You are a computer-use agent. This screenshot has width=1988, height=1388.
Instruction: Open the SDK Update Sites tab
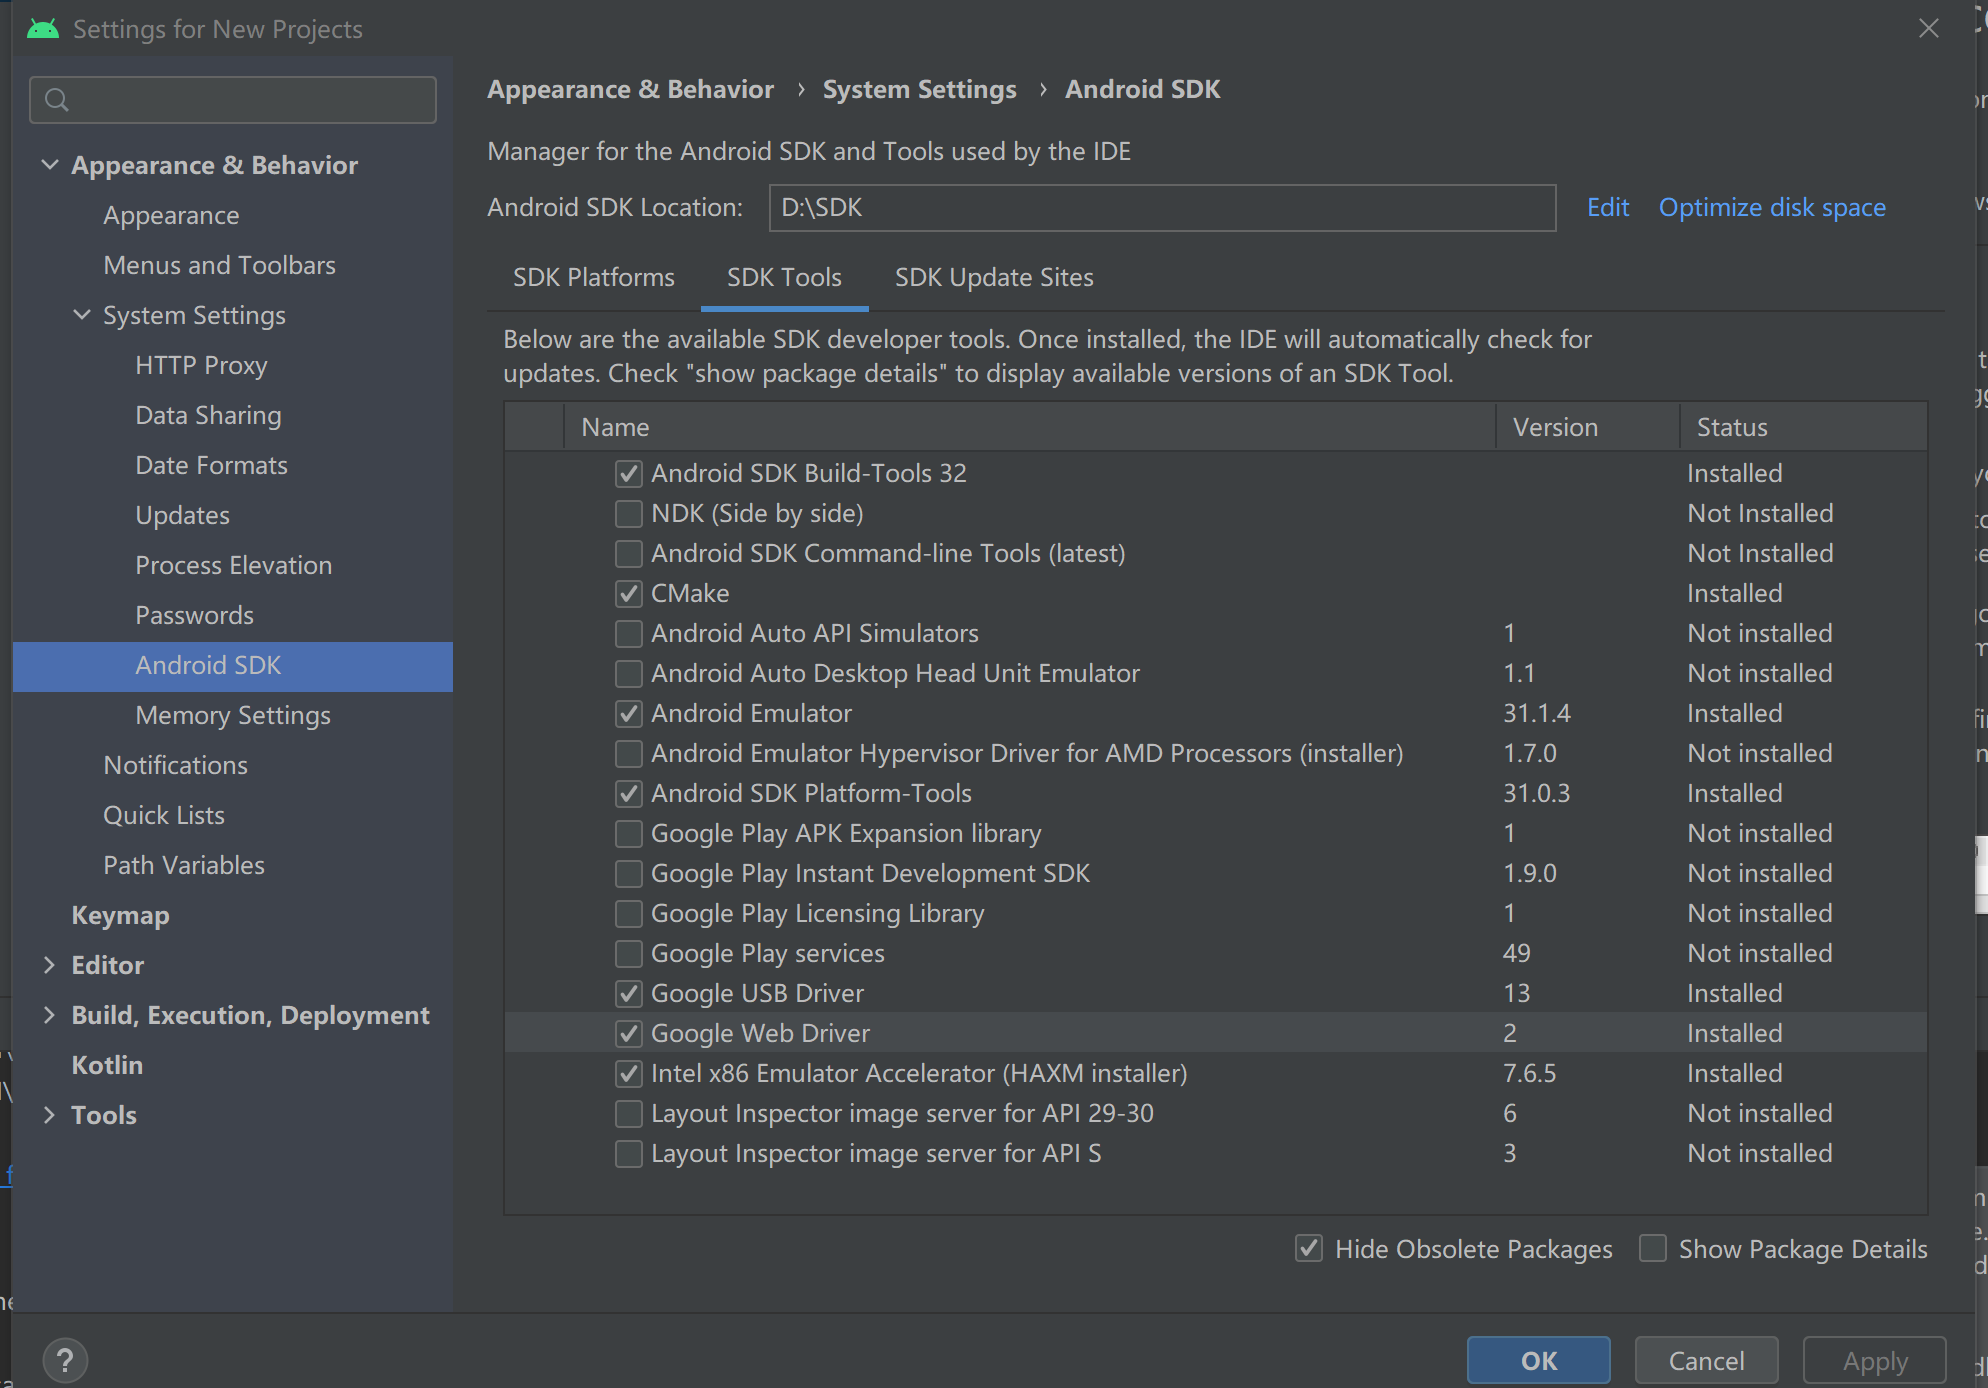click(x=994, y=277)
